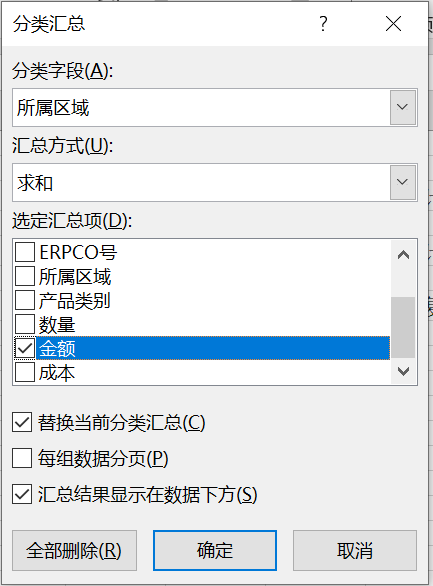This screenshot has width=433, height=586.
Task: Click the list scroll up arrow
Action: pos(403,255)
